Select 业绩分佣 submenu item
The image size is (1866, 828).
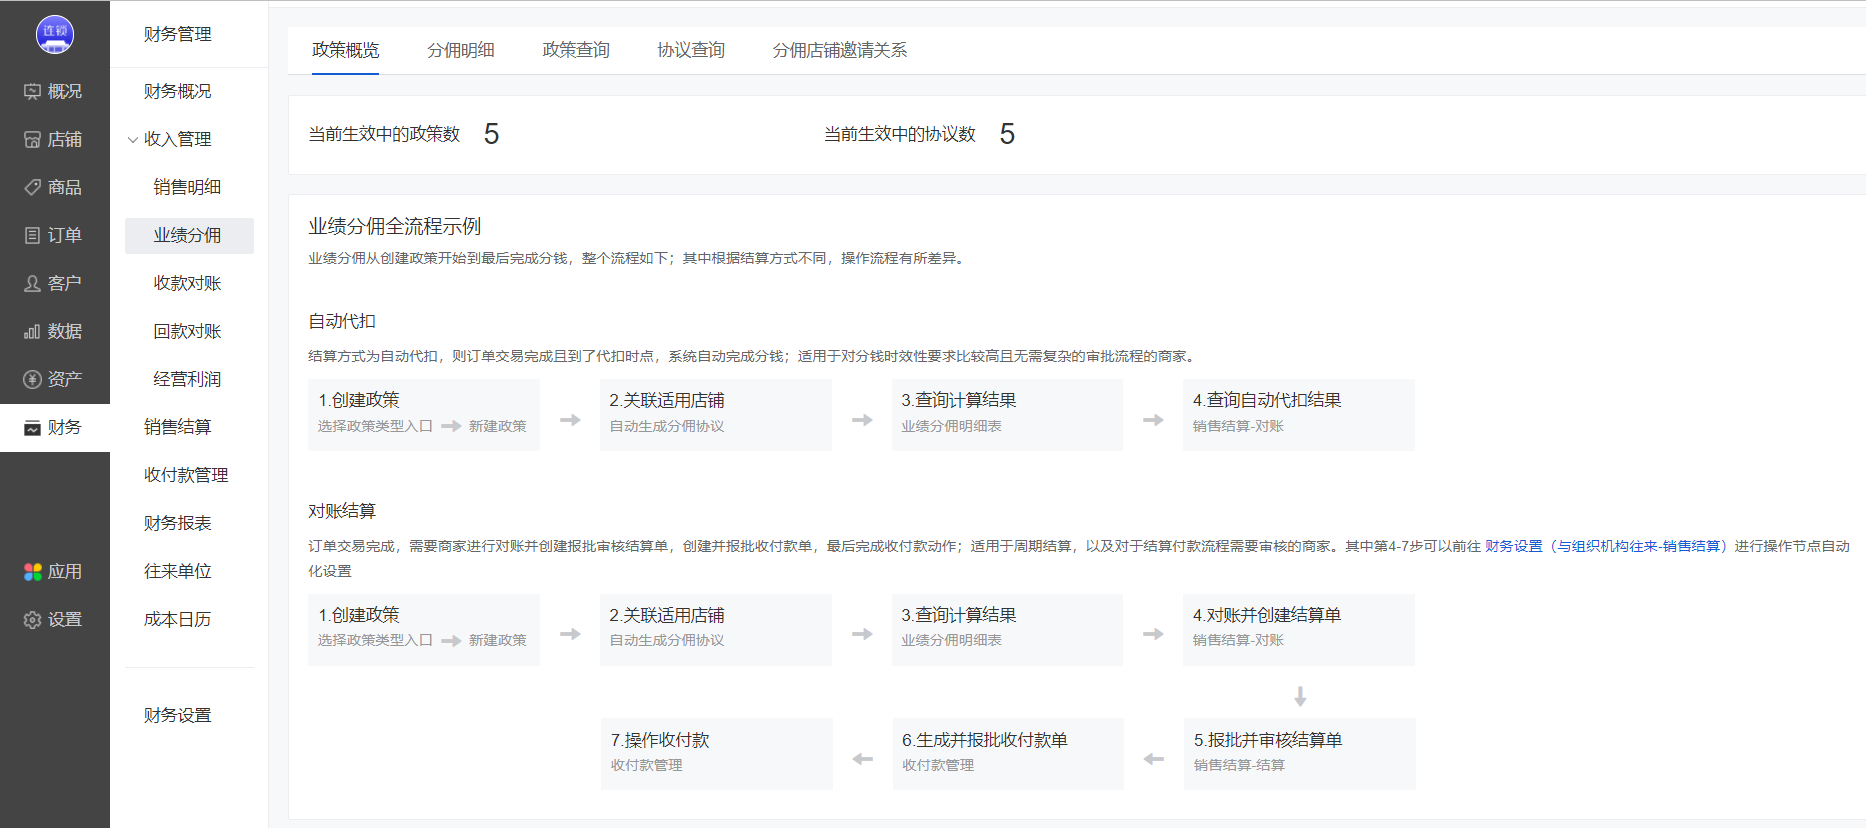(x=189, y=235)
